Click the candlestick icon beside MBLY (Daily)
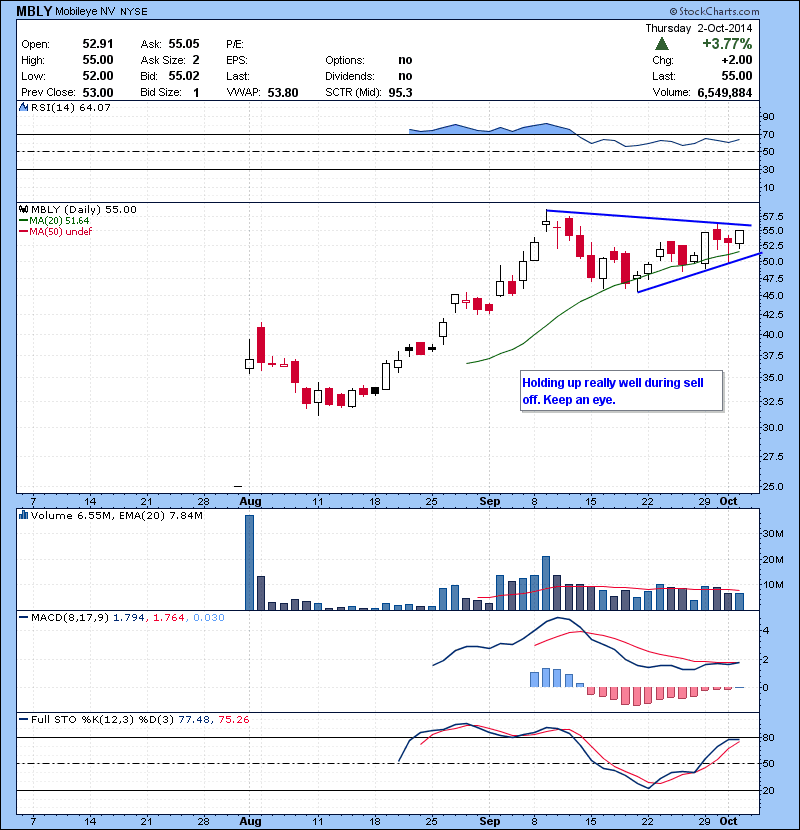This screenshot has height=830, width=800. (x=23, y=210)
